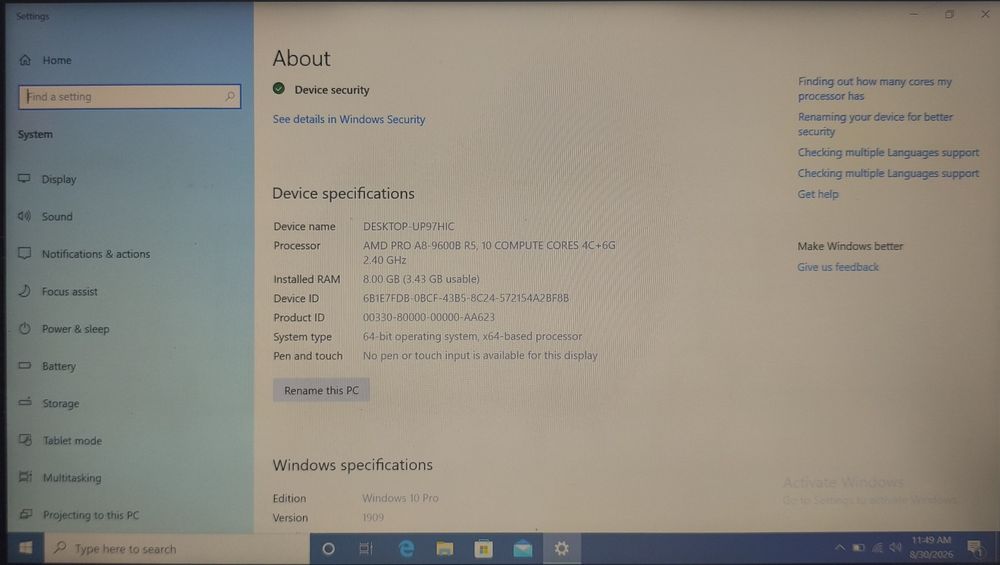
Task: Select the Device ID value
Action: tap(466, 298)
